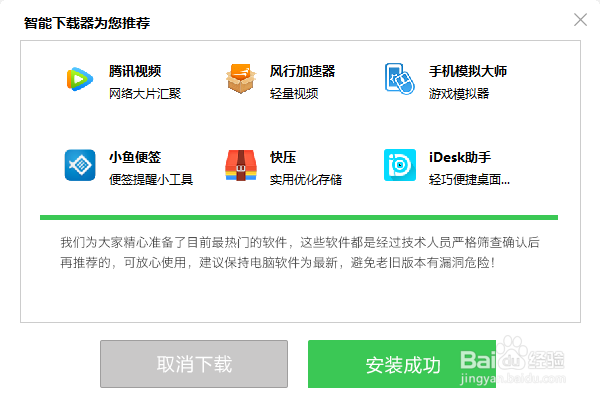Image resolution: width=600 pixels, height=400 pixels.
Task: Click the 取消下载 button
Action: [194, 364]
